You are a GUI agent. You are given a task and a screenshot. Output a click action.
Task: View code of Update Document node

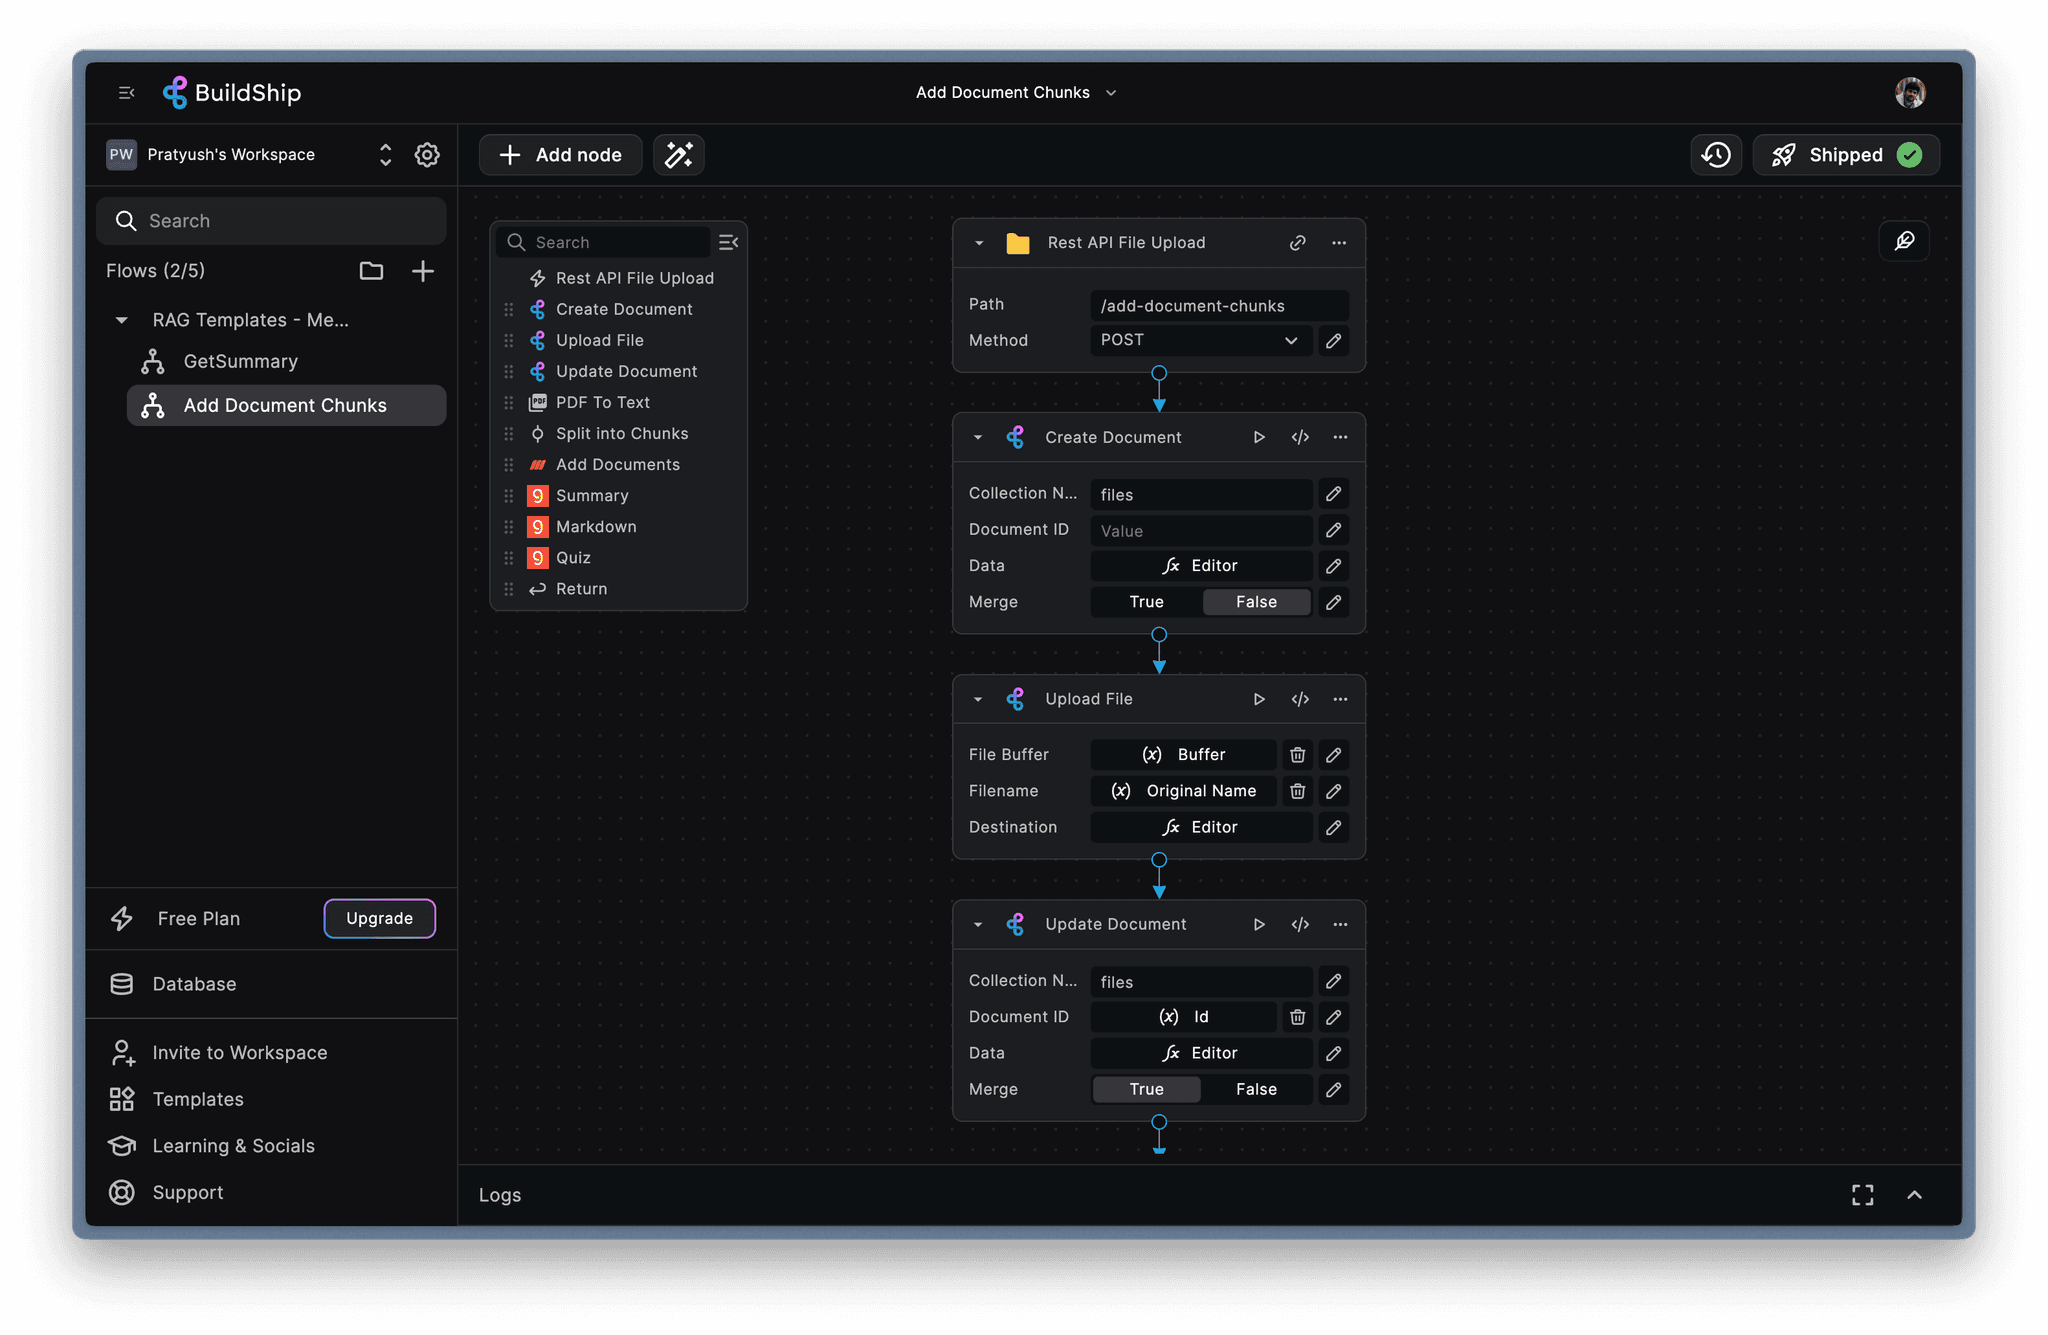pyautogui.click(x=1300, y=924)
